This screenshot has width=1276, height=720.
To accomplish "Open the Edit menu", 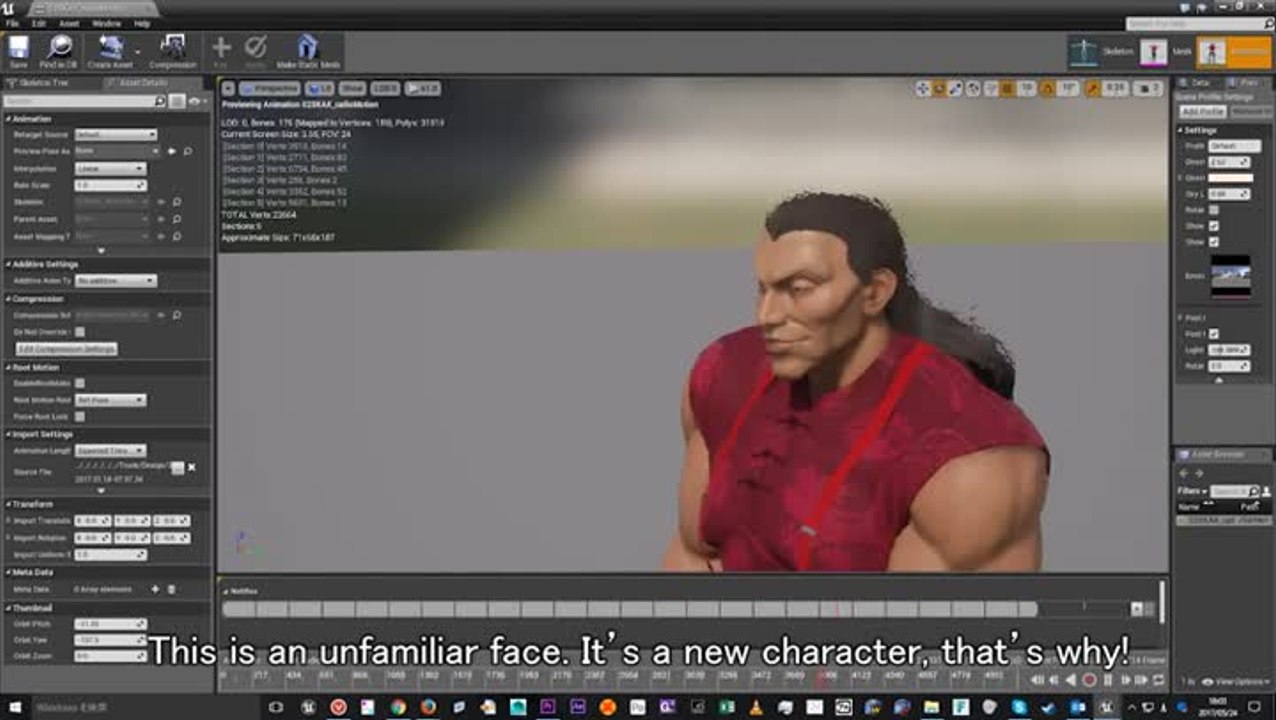I will (x=39, y=23).
